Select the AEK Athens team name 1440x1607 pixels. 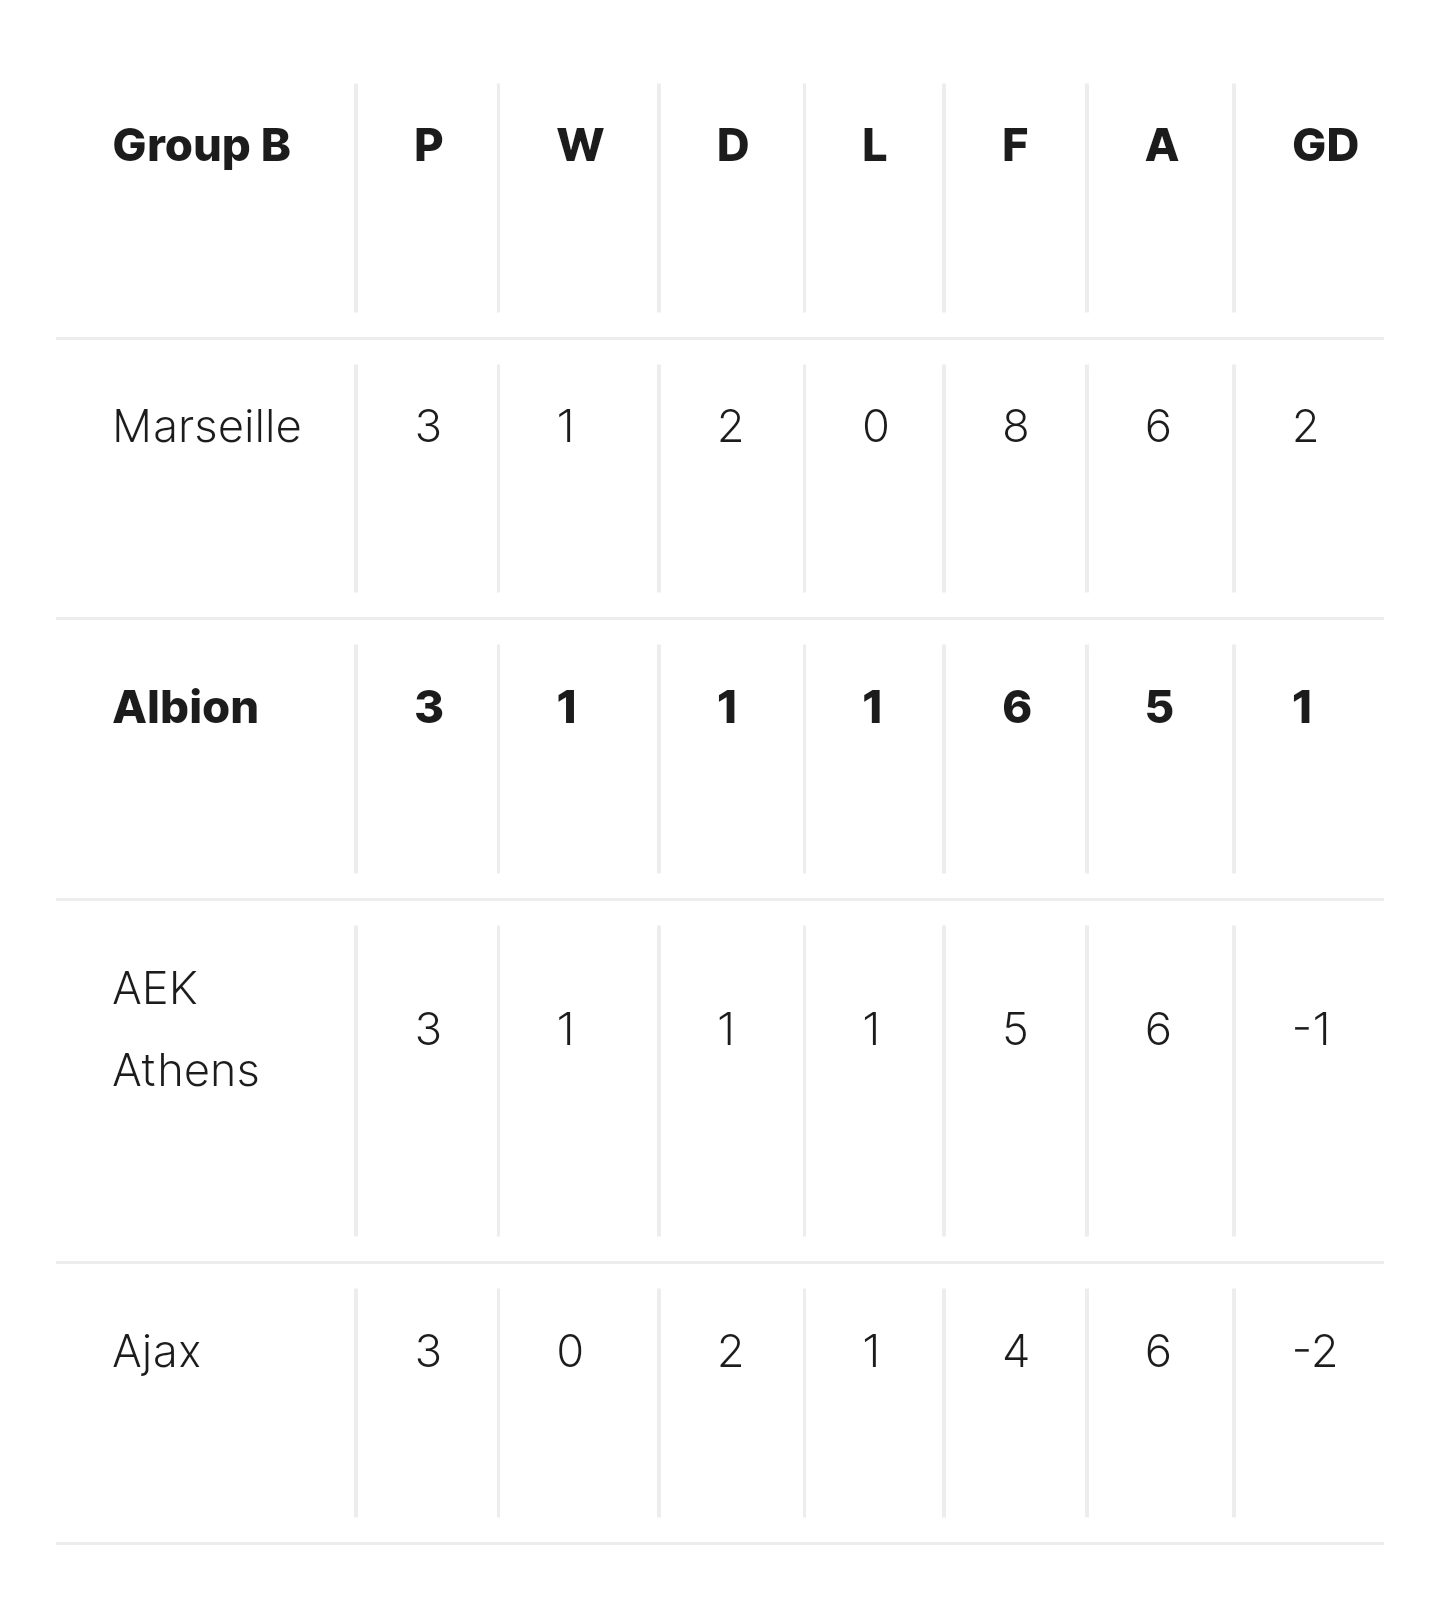(x=186, y=1029)
